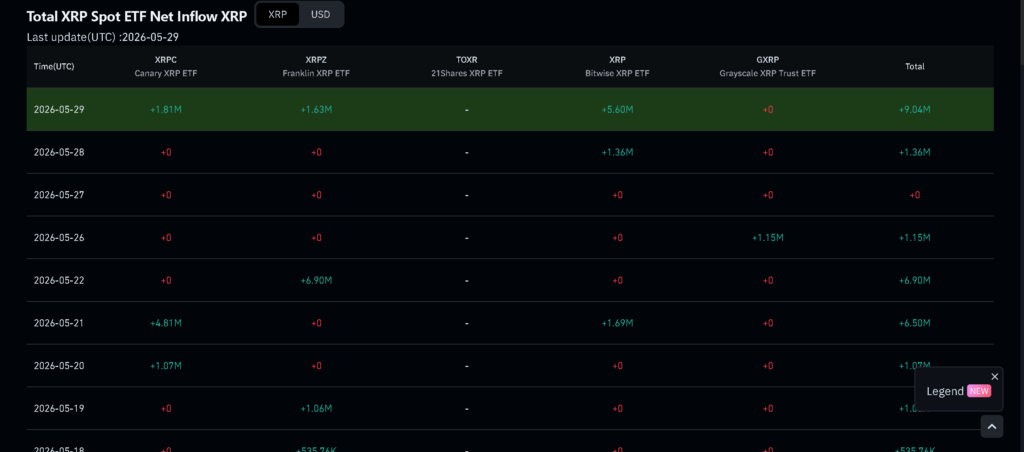
Task: Close the Legend popup
Action: tap(995, 376)
